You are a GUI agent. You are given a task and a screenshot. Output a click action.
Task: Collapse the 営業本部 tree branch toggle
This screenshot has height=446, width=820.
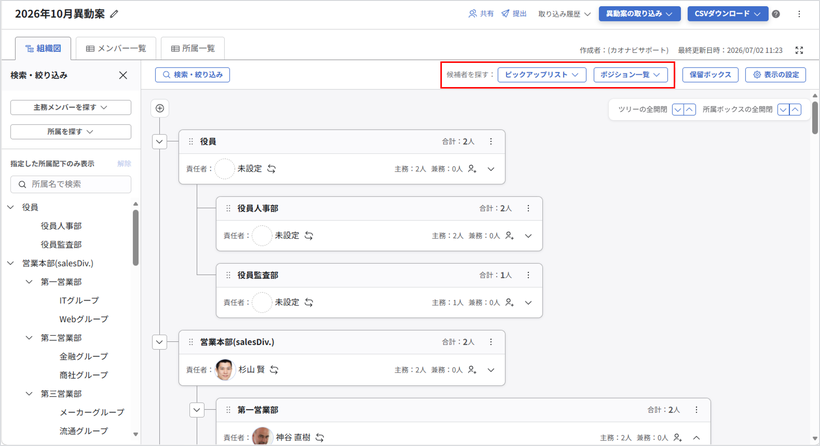160,342
